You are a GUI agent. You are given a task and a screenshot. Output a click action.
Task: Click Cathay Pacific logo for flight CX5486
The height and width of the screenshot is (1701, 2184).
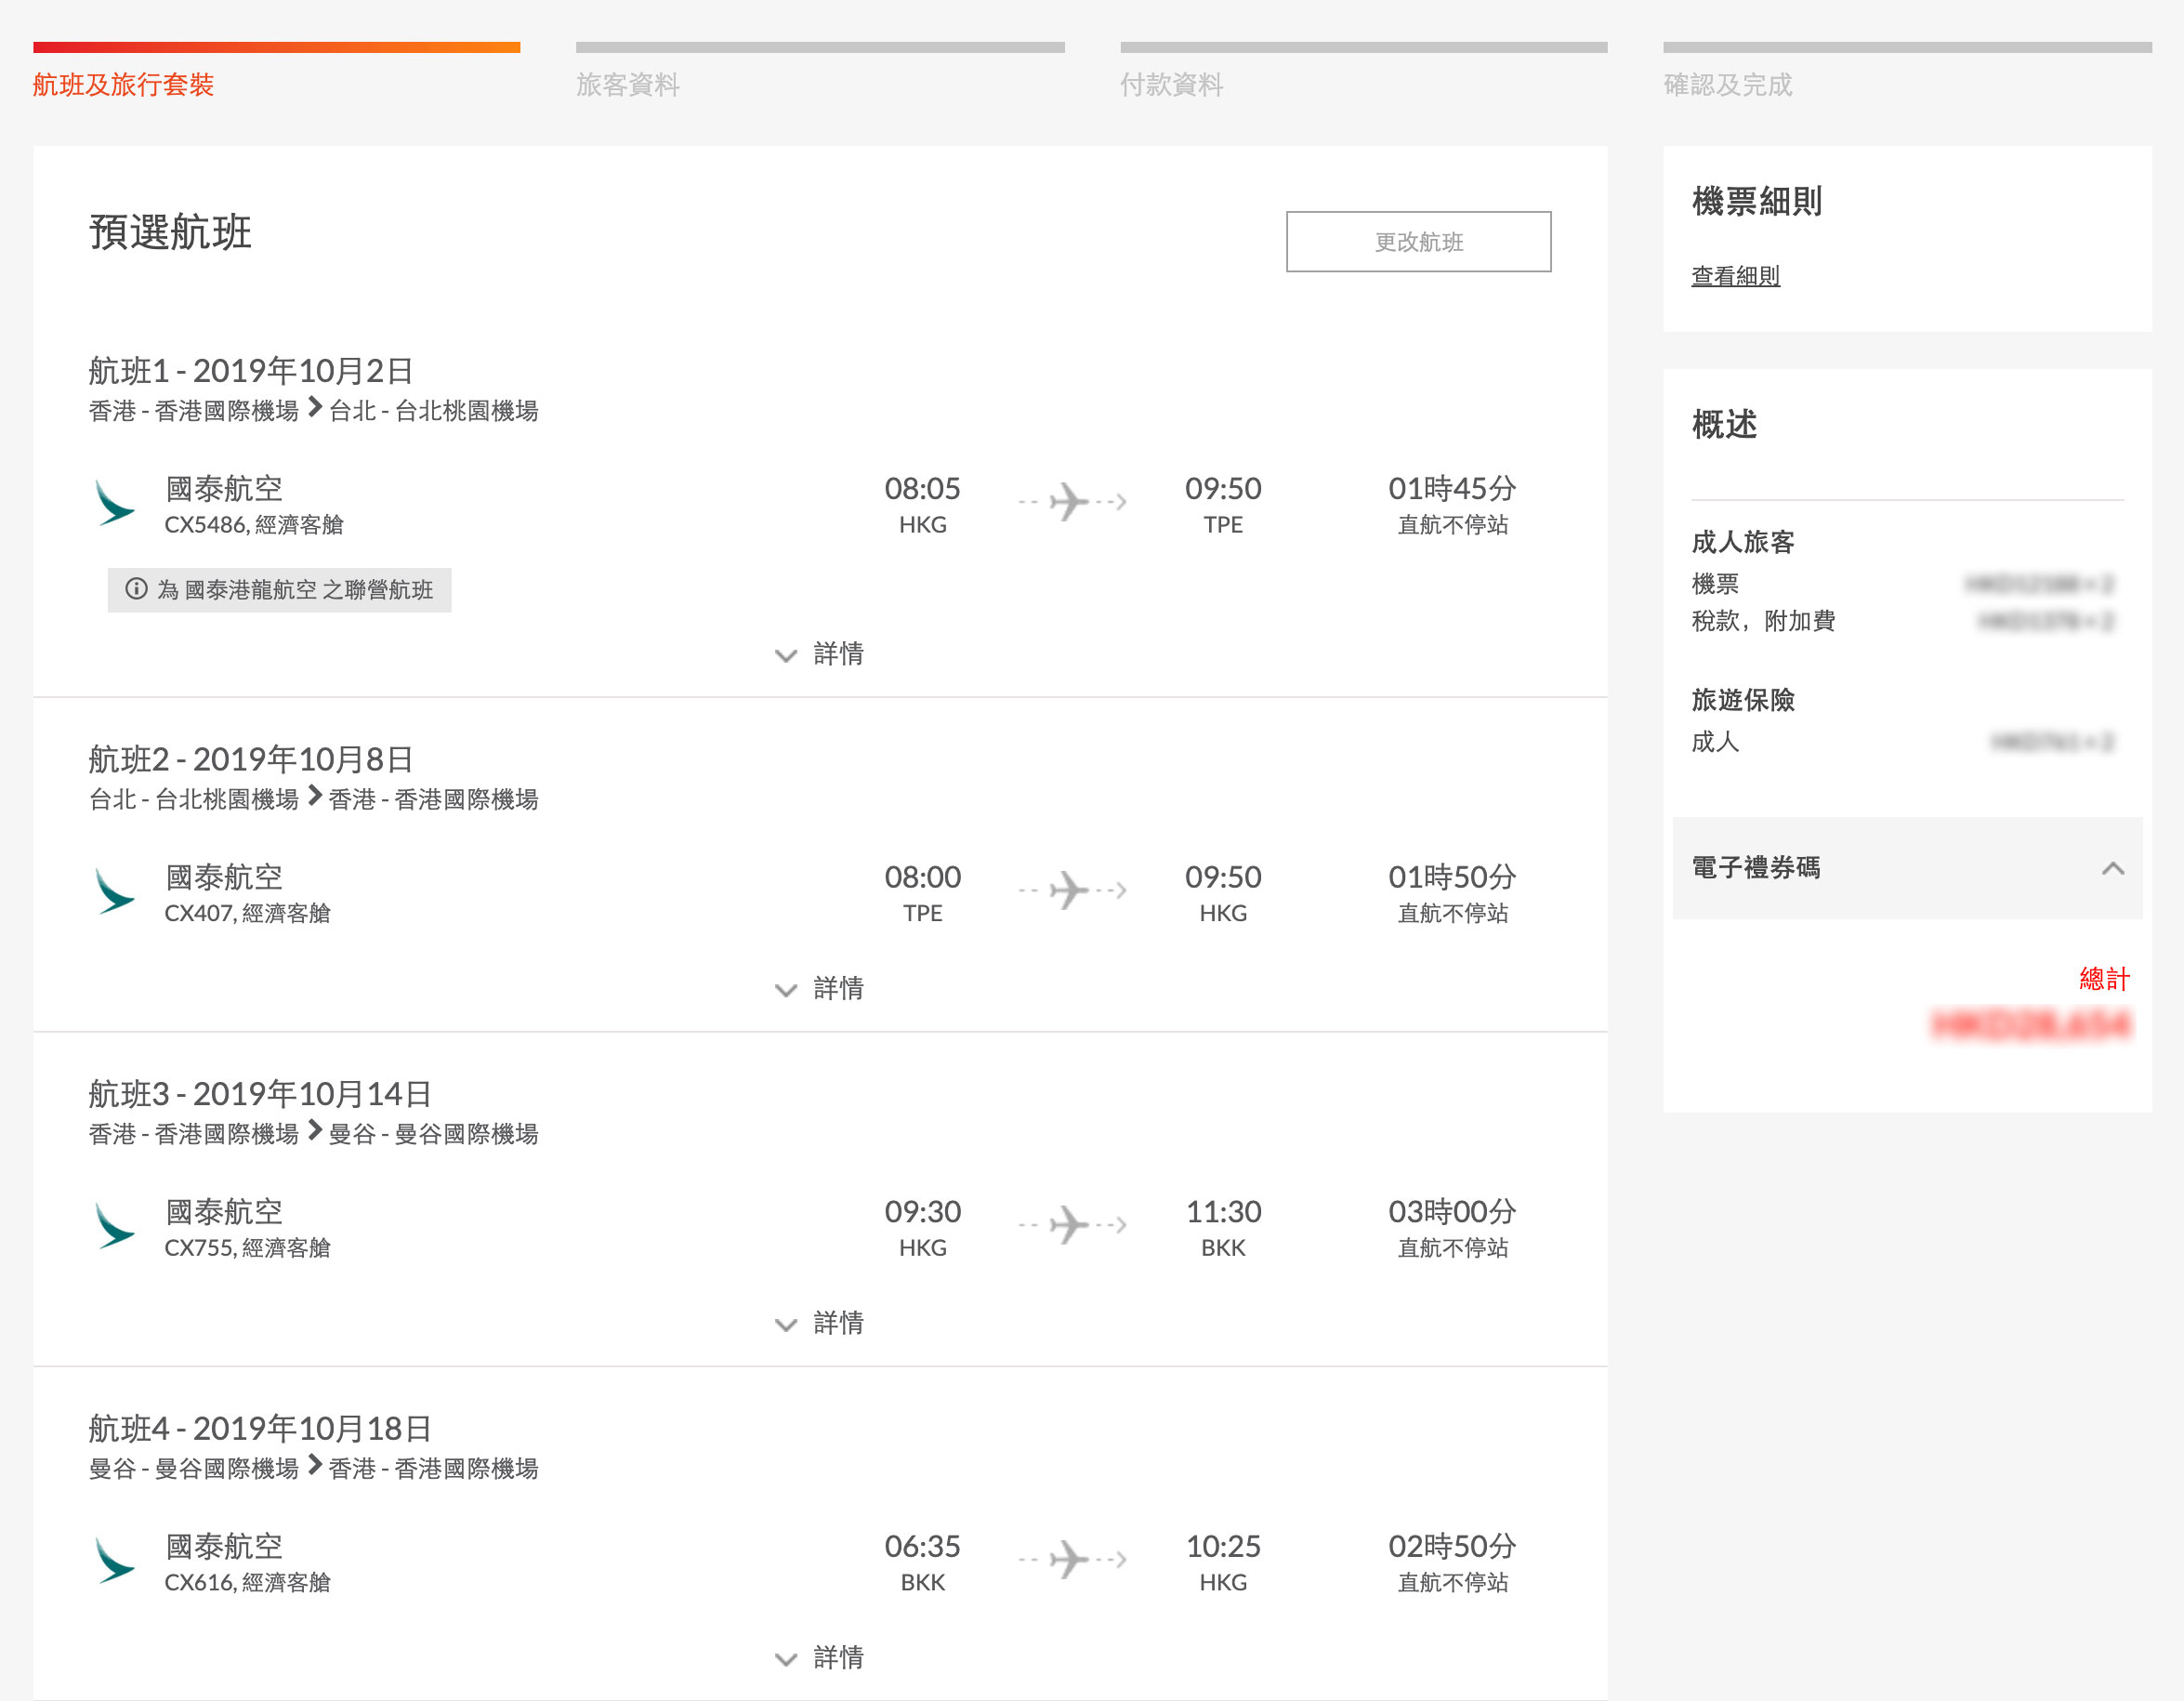(115, 503)
